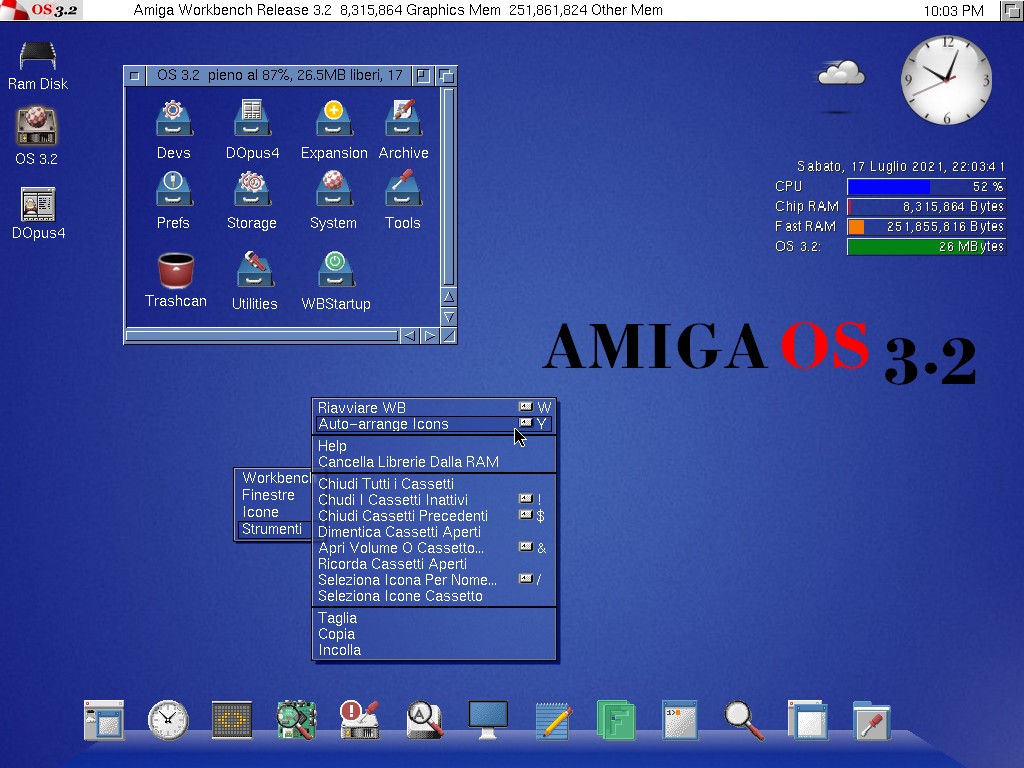Screen dimensions: 1024x768
Task: Open the Finestre submenu
Action: (x=268, y=495)
